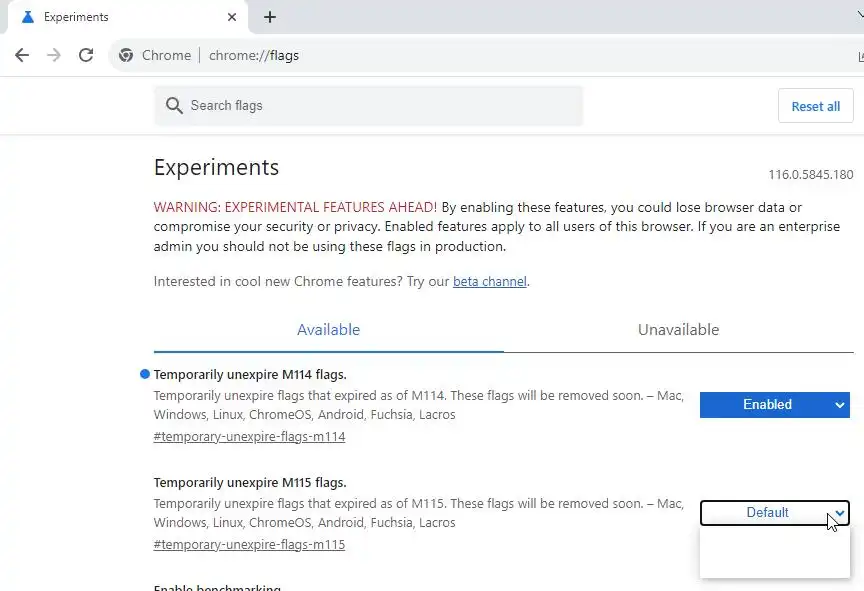Click the chrome://flags address bar URL
Viewport: 864px width, 591px height.
[x=253, y=56]
